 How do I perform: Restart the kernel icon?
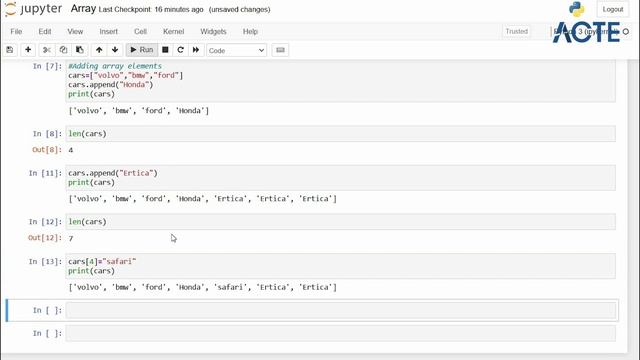[x=180, y=50]
